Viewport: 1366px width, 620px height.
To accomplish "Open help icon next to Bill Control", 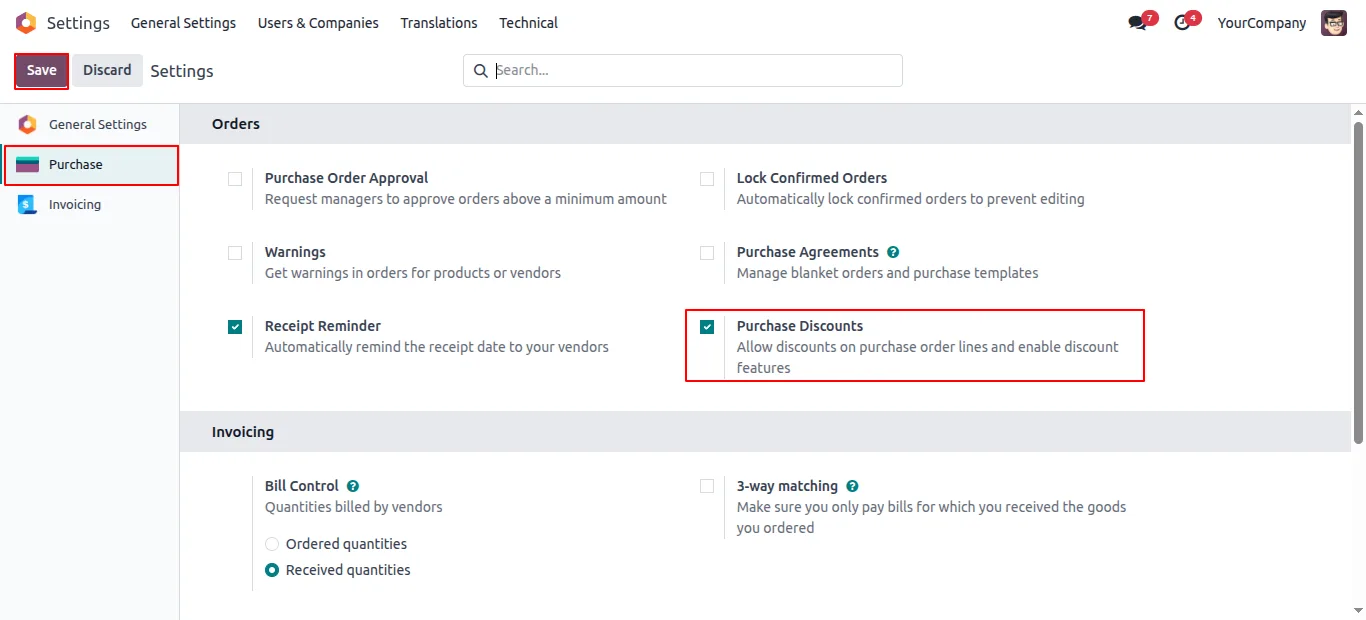I will tap(353, 486).
